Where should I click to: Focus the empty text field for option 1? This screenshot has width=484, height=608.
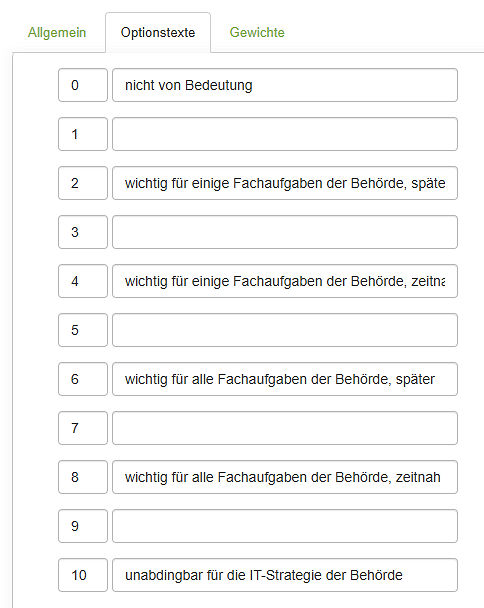285,134
